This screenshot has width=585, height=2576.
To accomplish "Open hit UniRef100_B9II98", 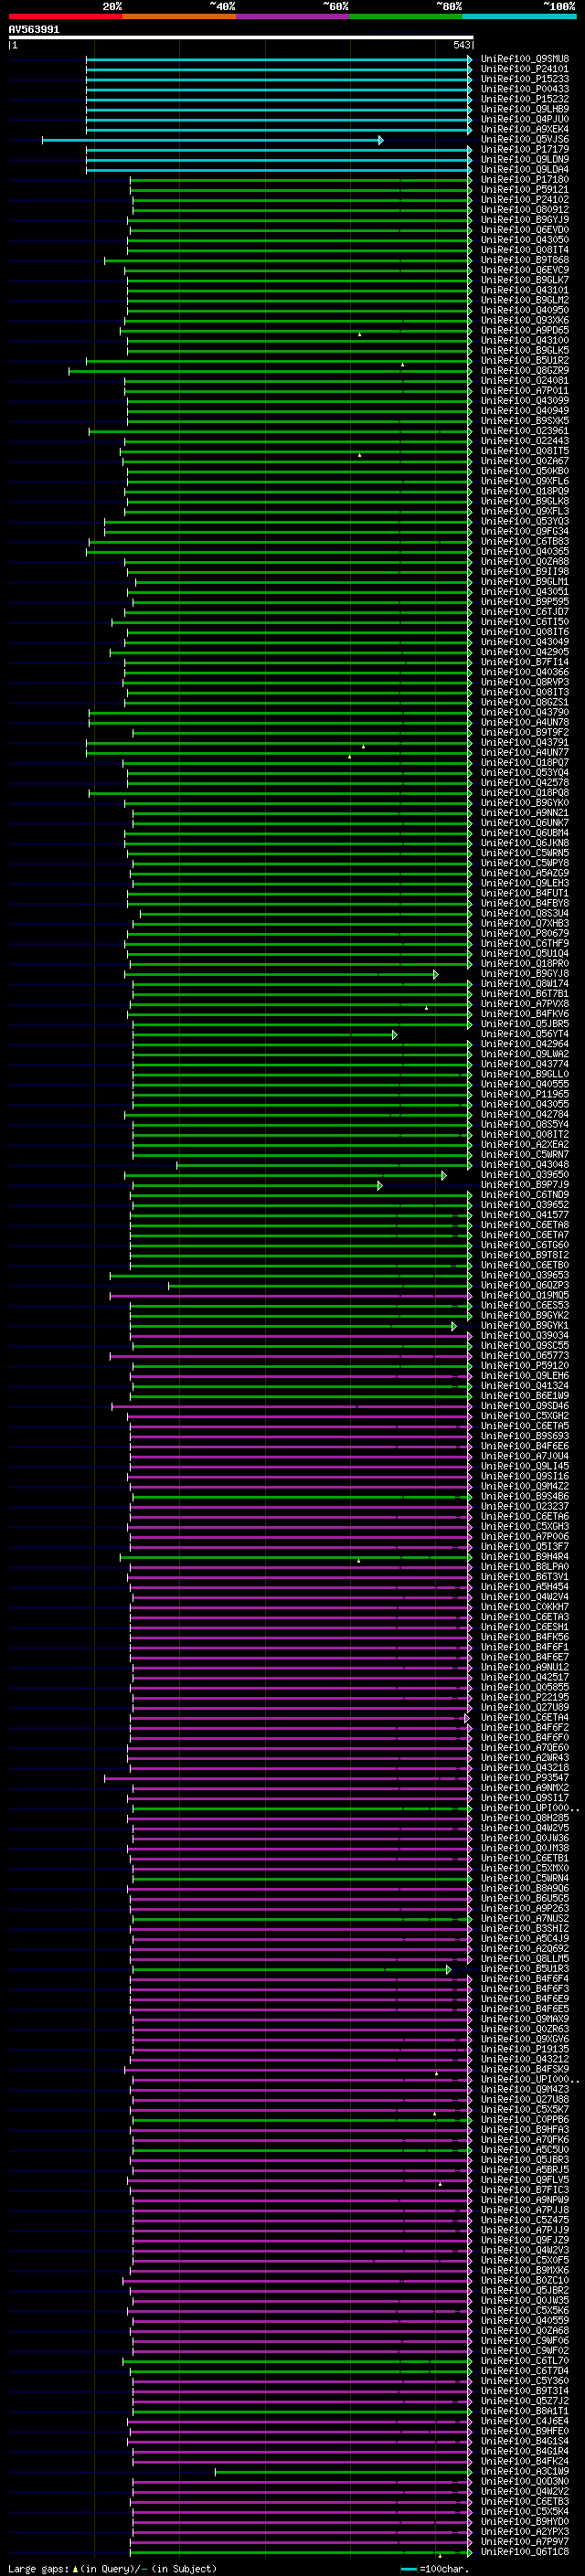I will point(524,572).
